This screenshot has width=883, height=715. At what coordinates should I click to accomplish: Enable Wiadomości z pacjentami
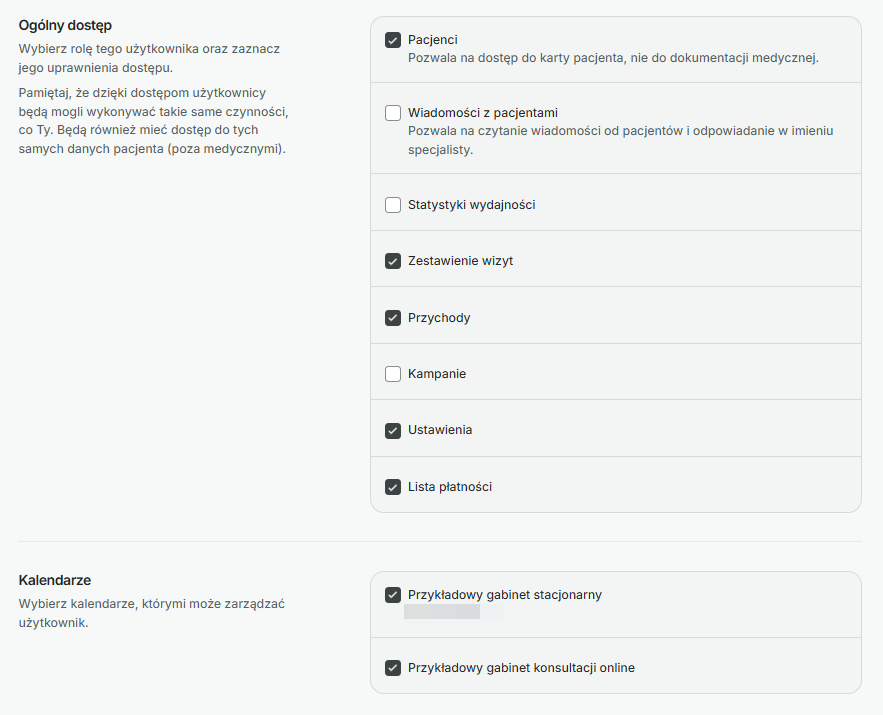coord(393,113)
